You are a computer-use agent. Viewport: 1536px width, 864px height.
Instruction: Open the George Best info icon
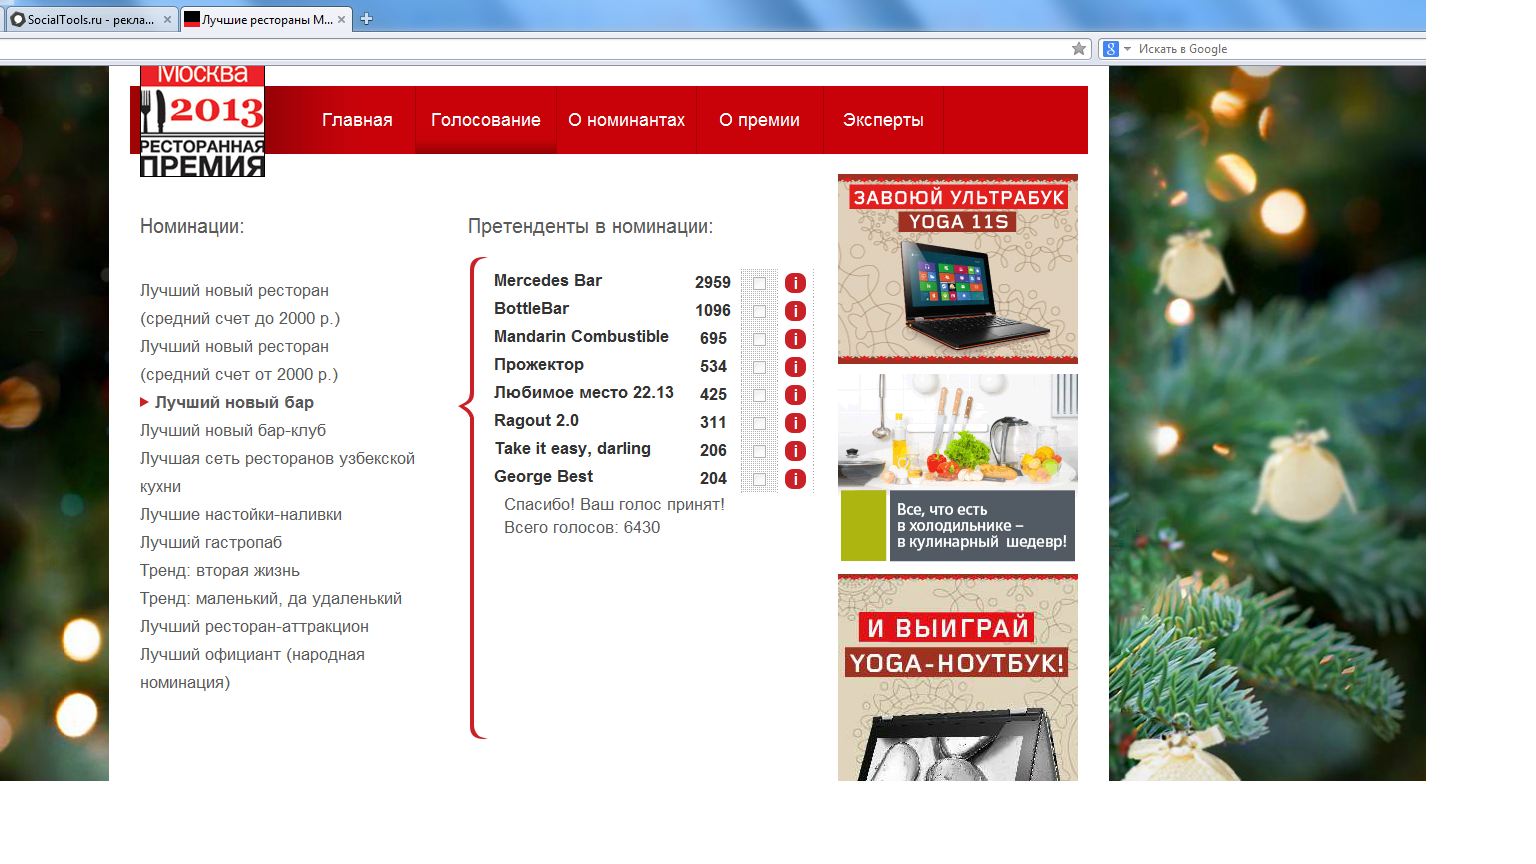795,479
